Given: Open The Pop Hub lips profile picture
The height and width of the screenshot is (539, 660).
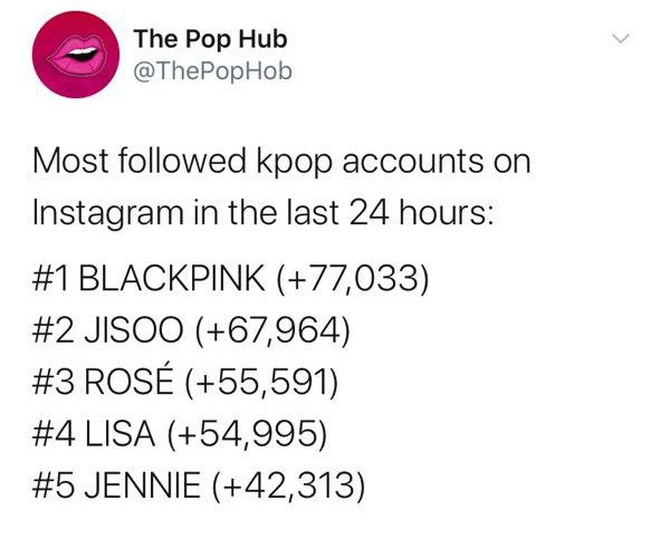Looking at the screenshot, I should 76,55.
